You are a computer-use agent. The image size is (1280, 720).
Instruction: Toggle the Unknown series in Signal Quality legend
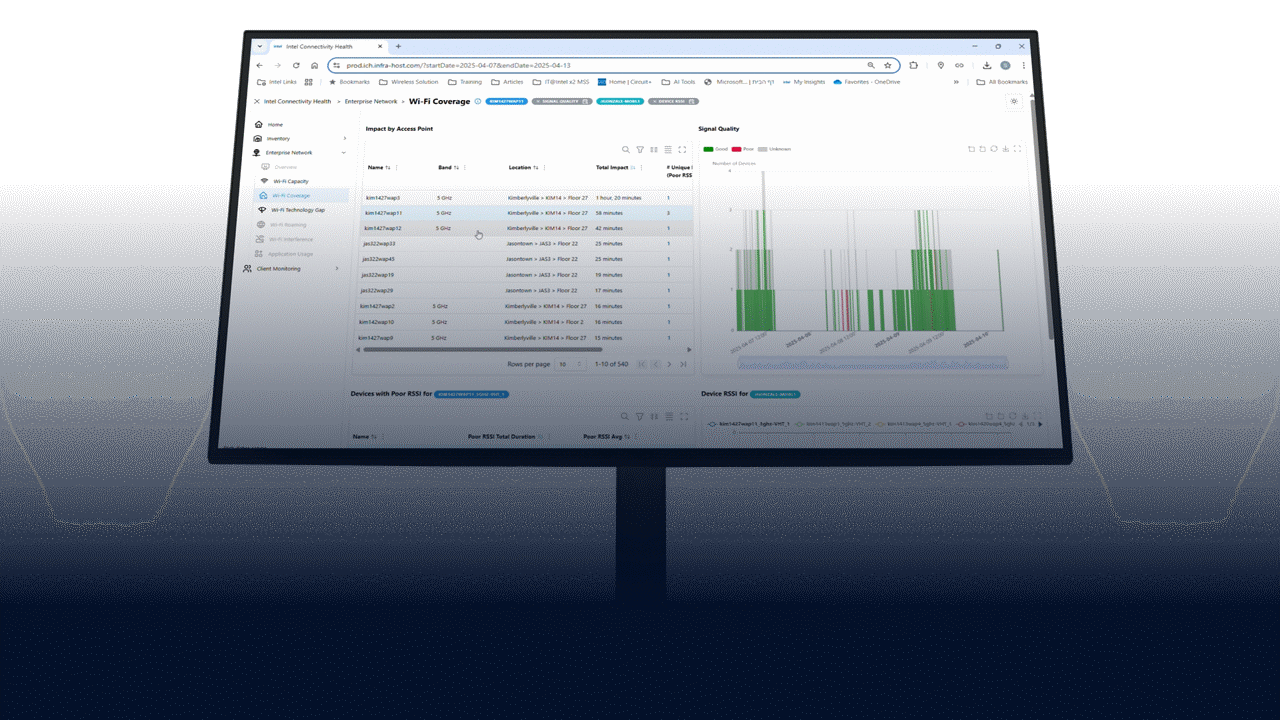[774, 149]
